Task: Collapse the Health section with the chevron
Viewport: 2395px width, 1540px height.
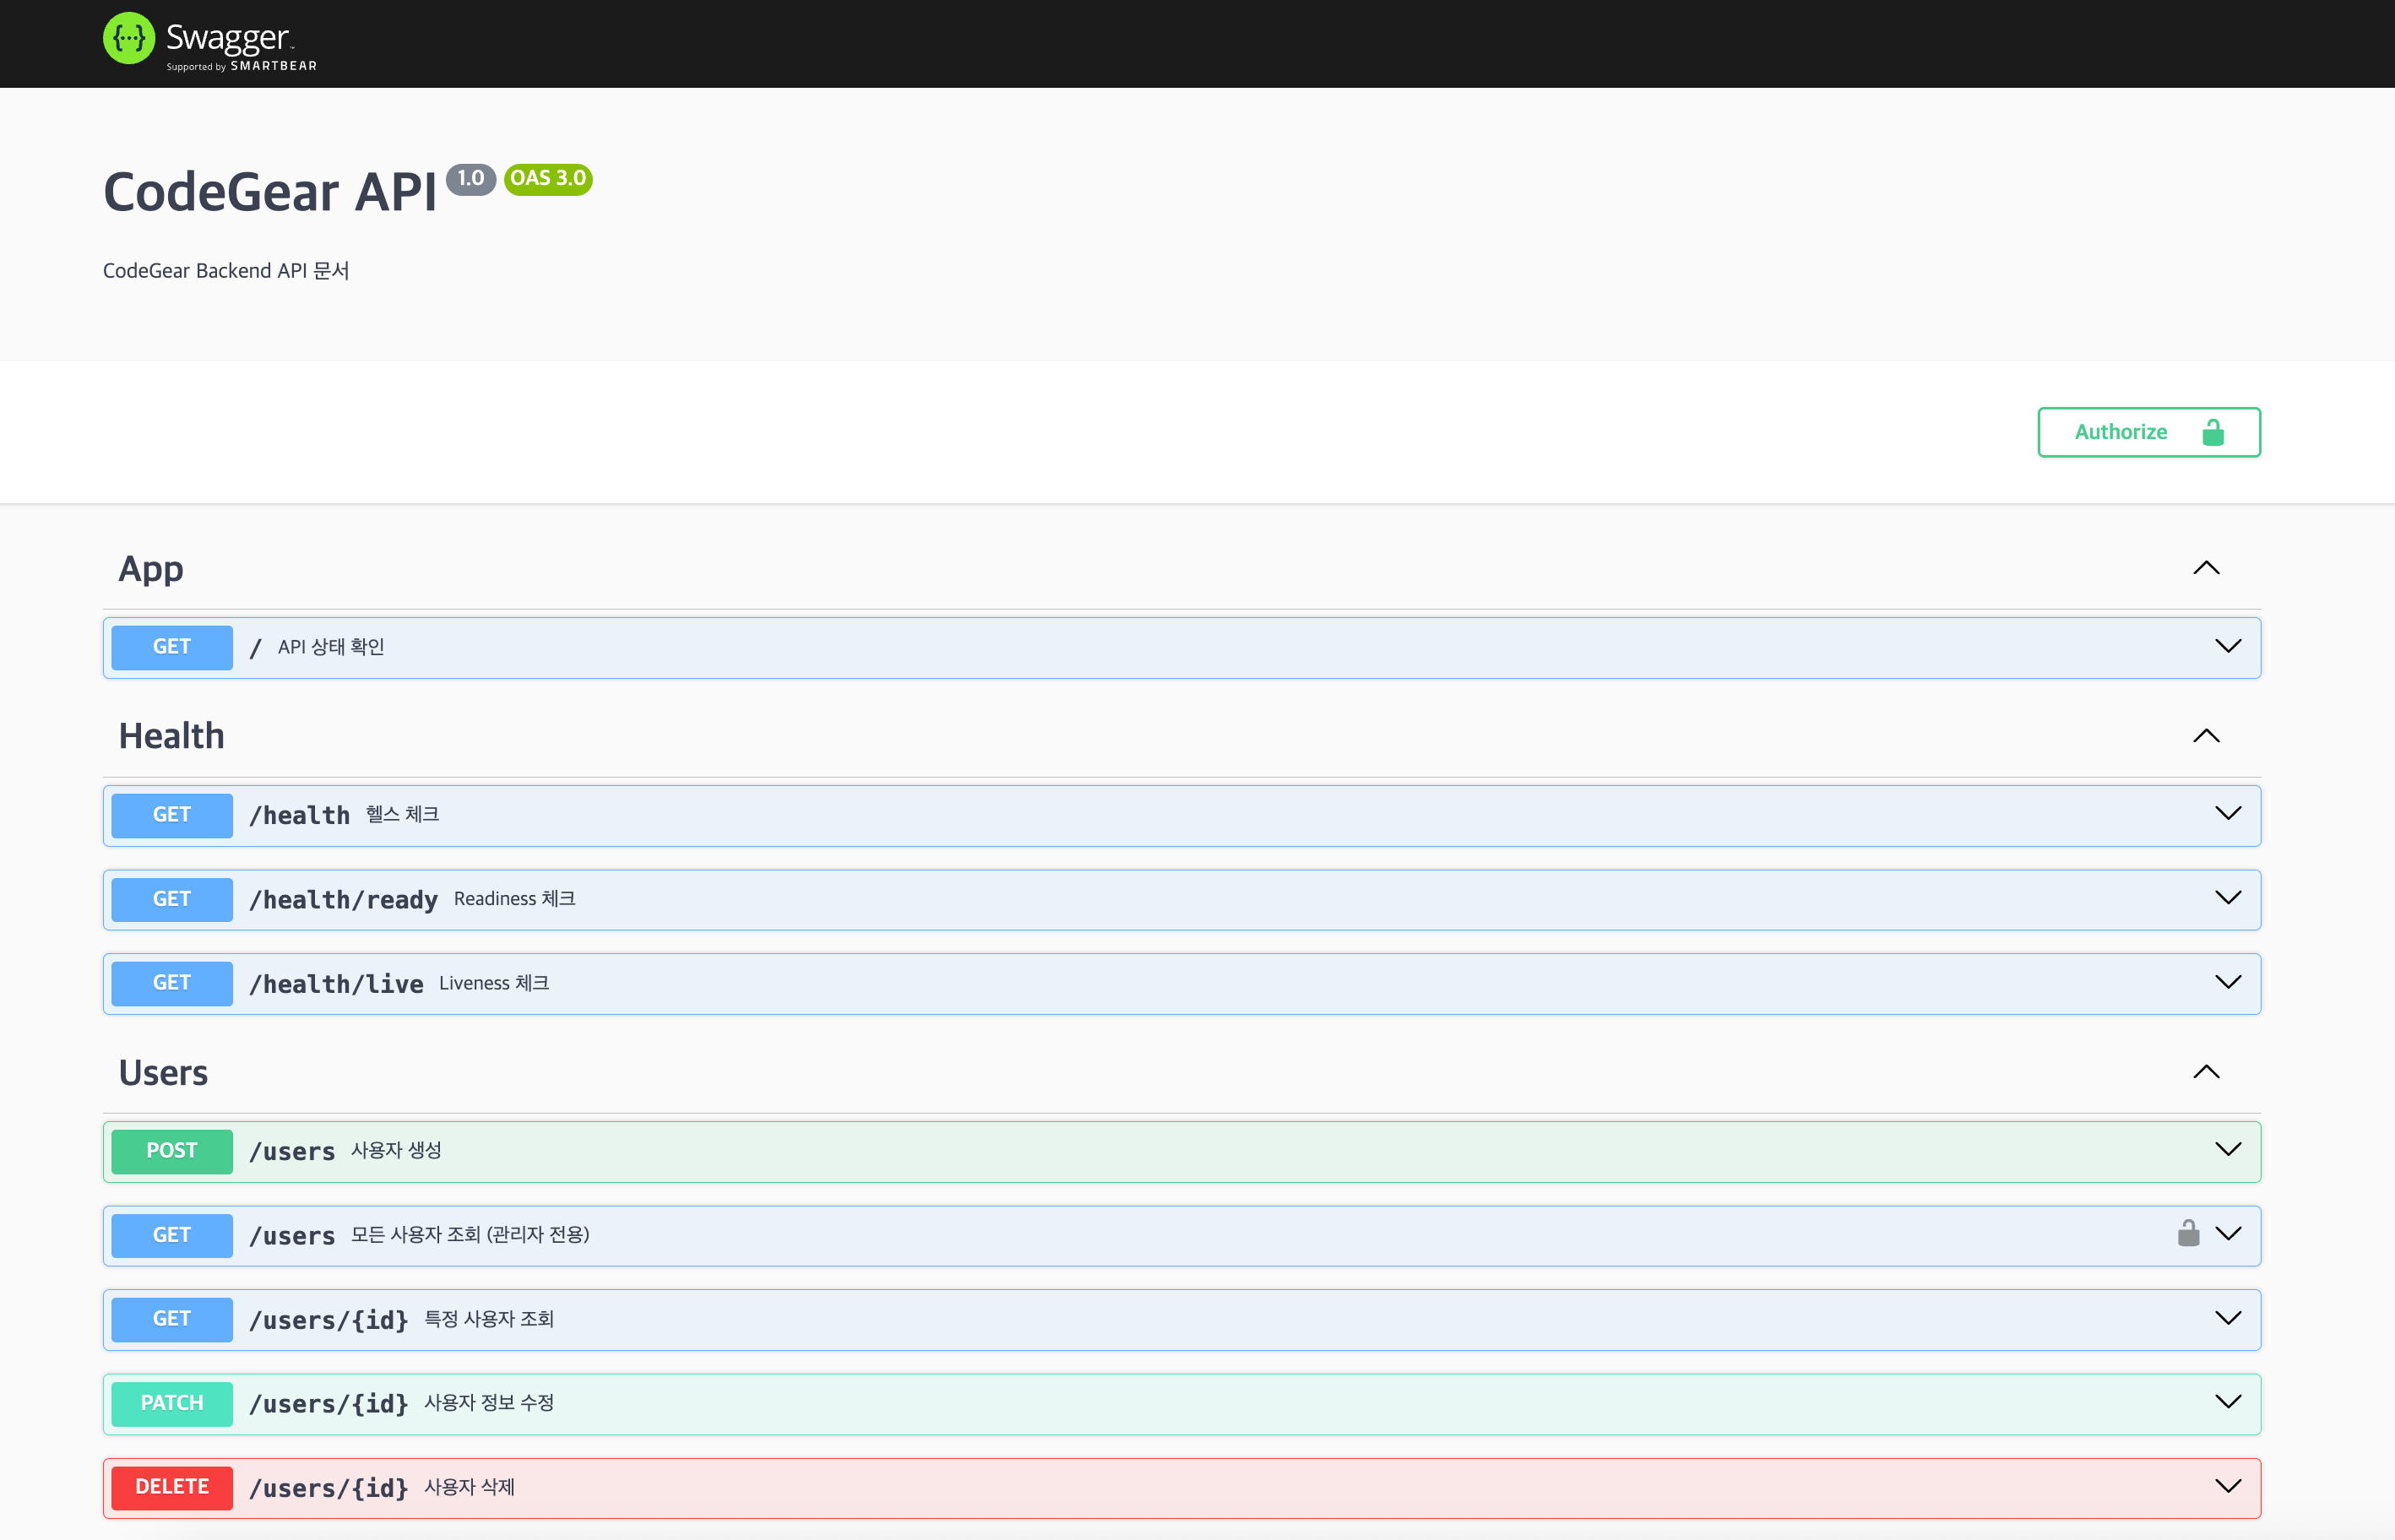Action: coord(2206,736)
